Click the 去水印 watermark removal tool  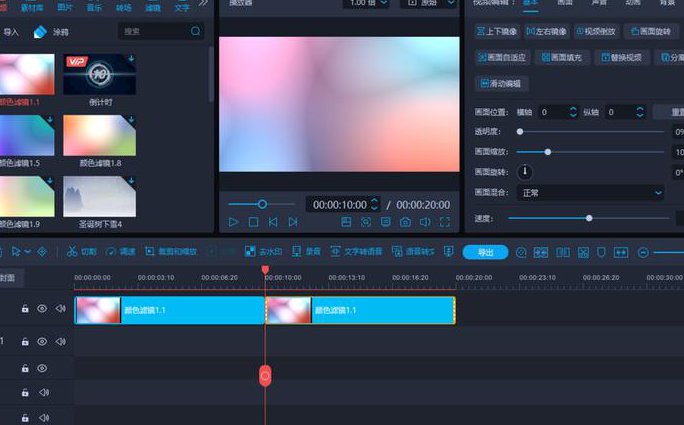pos(263,251)
